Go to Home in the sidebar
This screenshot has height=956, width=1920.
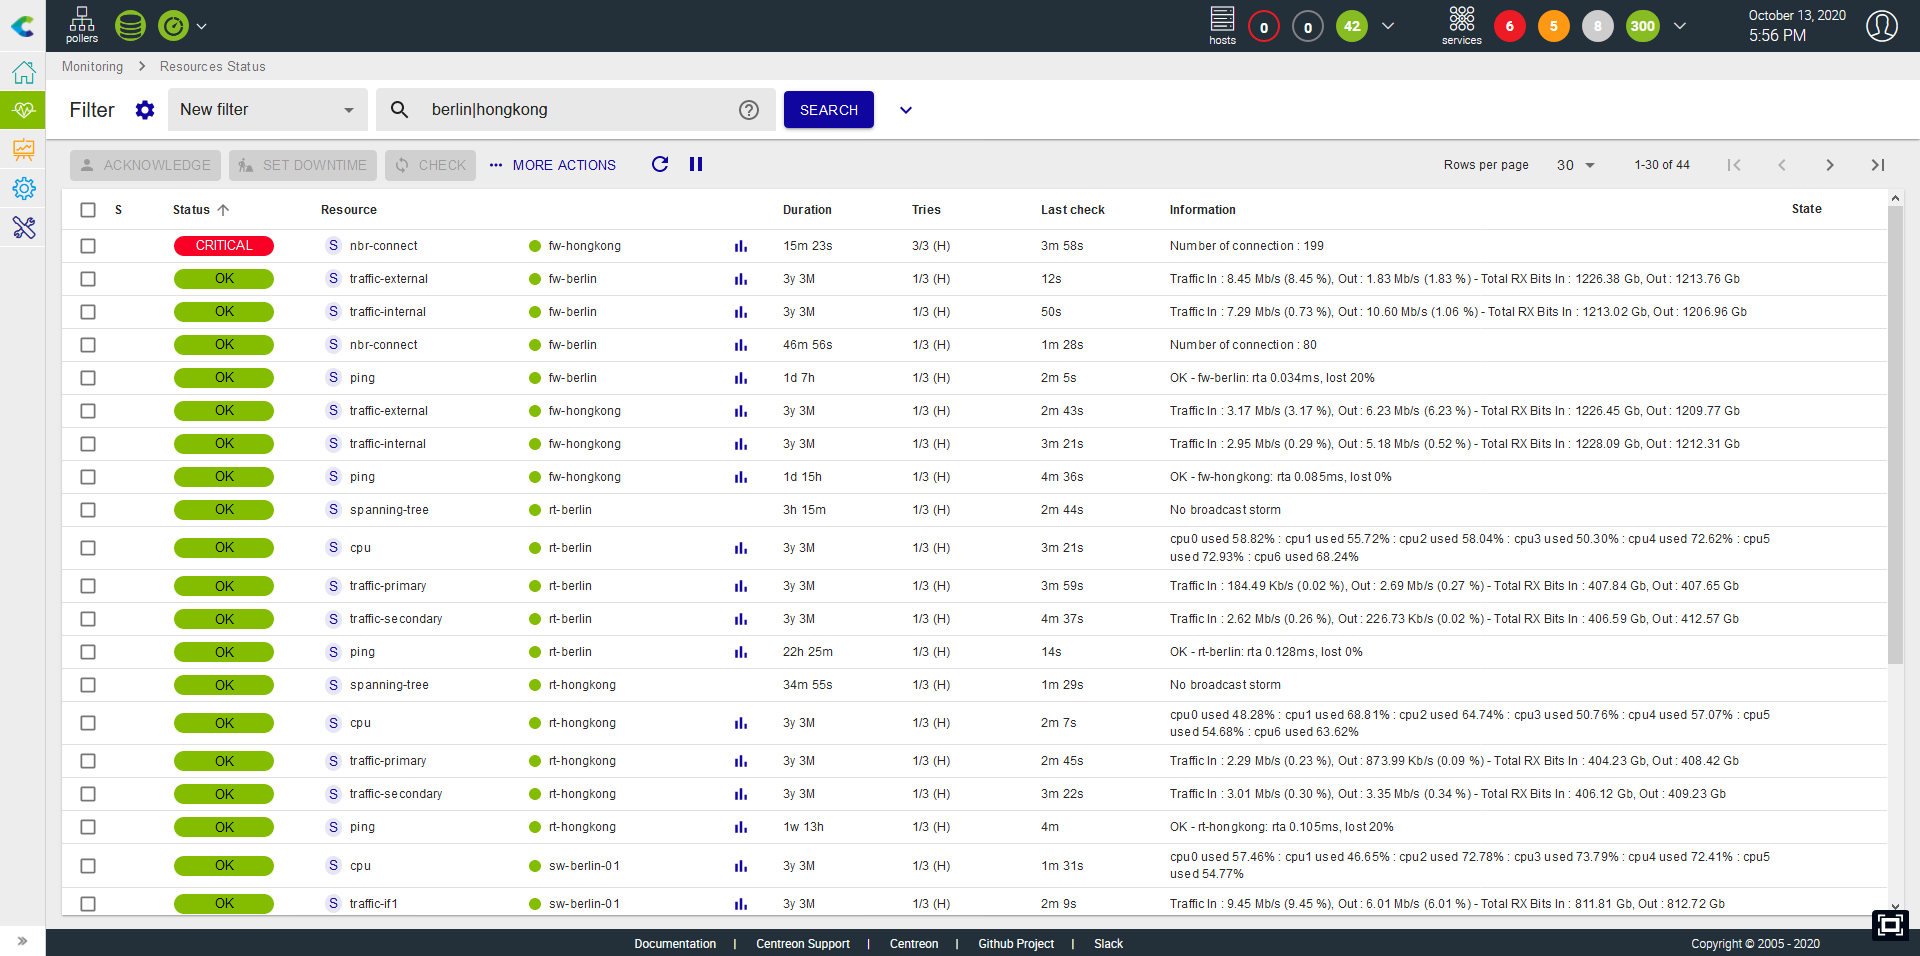point(23,72)
